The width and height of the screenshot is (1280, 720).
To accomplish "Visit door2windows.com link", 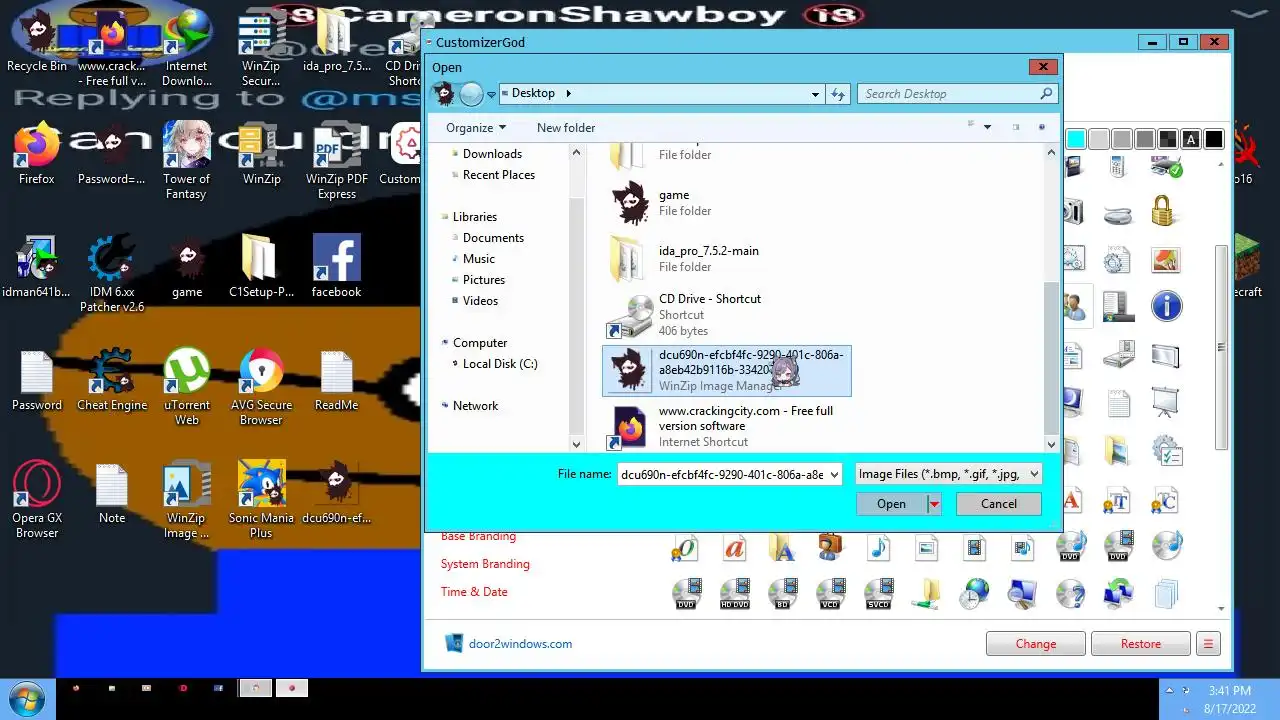I will pyautogui.click(x=520, y=644).
